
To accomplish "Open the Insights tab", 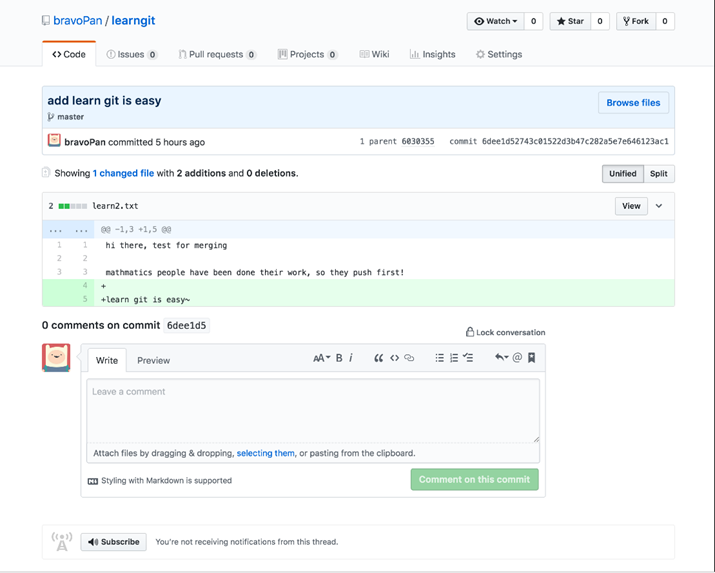I will coord(432,54).
